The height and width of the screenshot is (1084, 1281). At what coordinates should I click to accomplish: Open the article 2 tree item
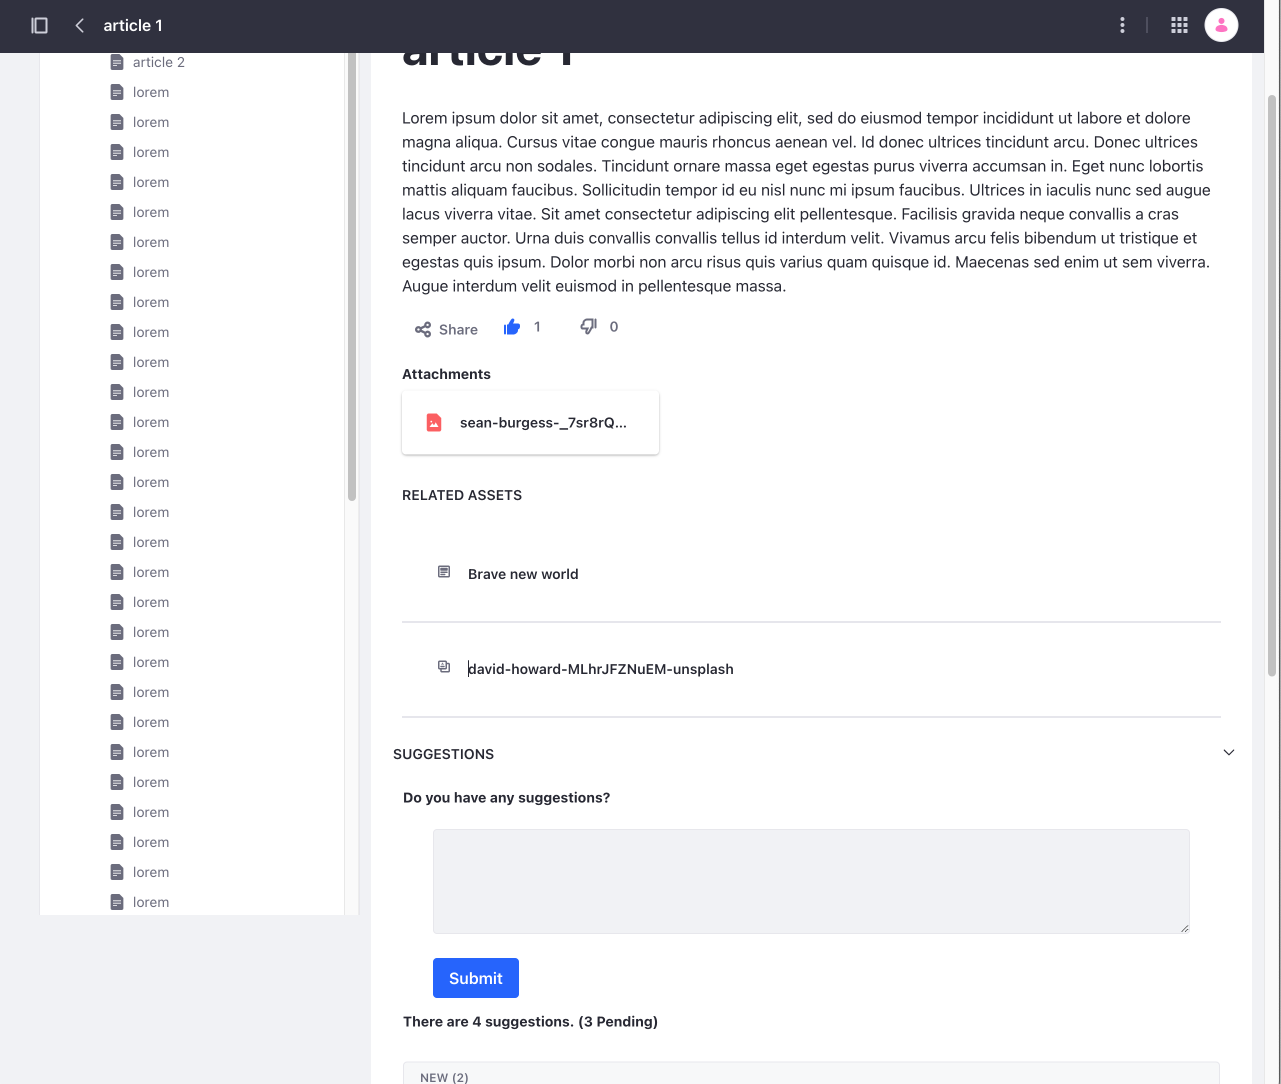coord(159,62)
